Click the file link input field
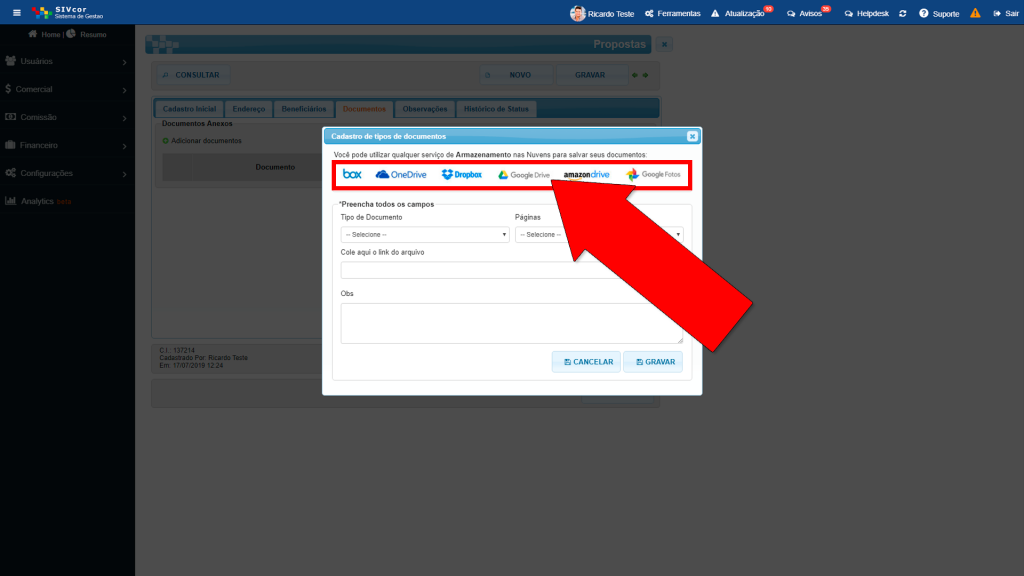 [512, 270]
